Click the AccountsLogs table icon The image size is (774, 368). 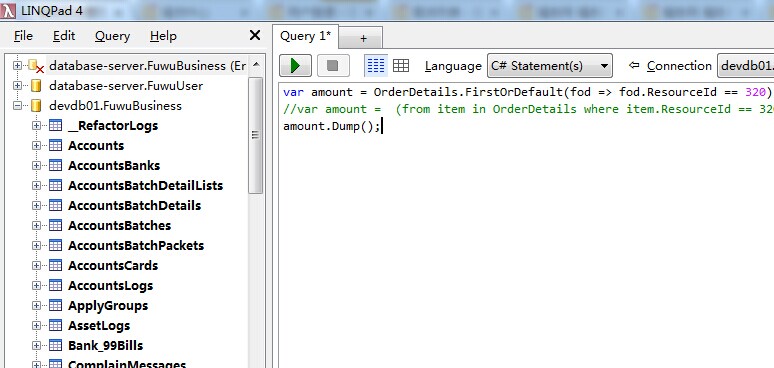[55, 286]
